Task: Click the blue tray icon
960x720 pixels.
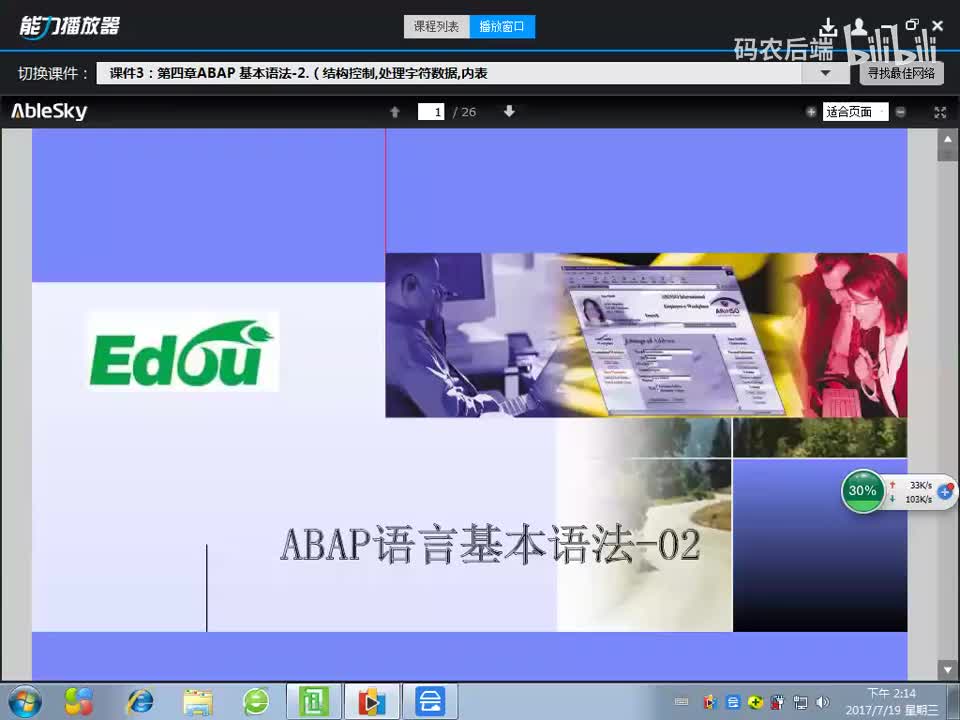Action: [733, 702]
